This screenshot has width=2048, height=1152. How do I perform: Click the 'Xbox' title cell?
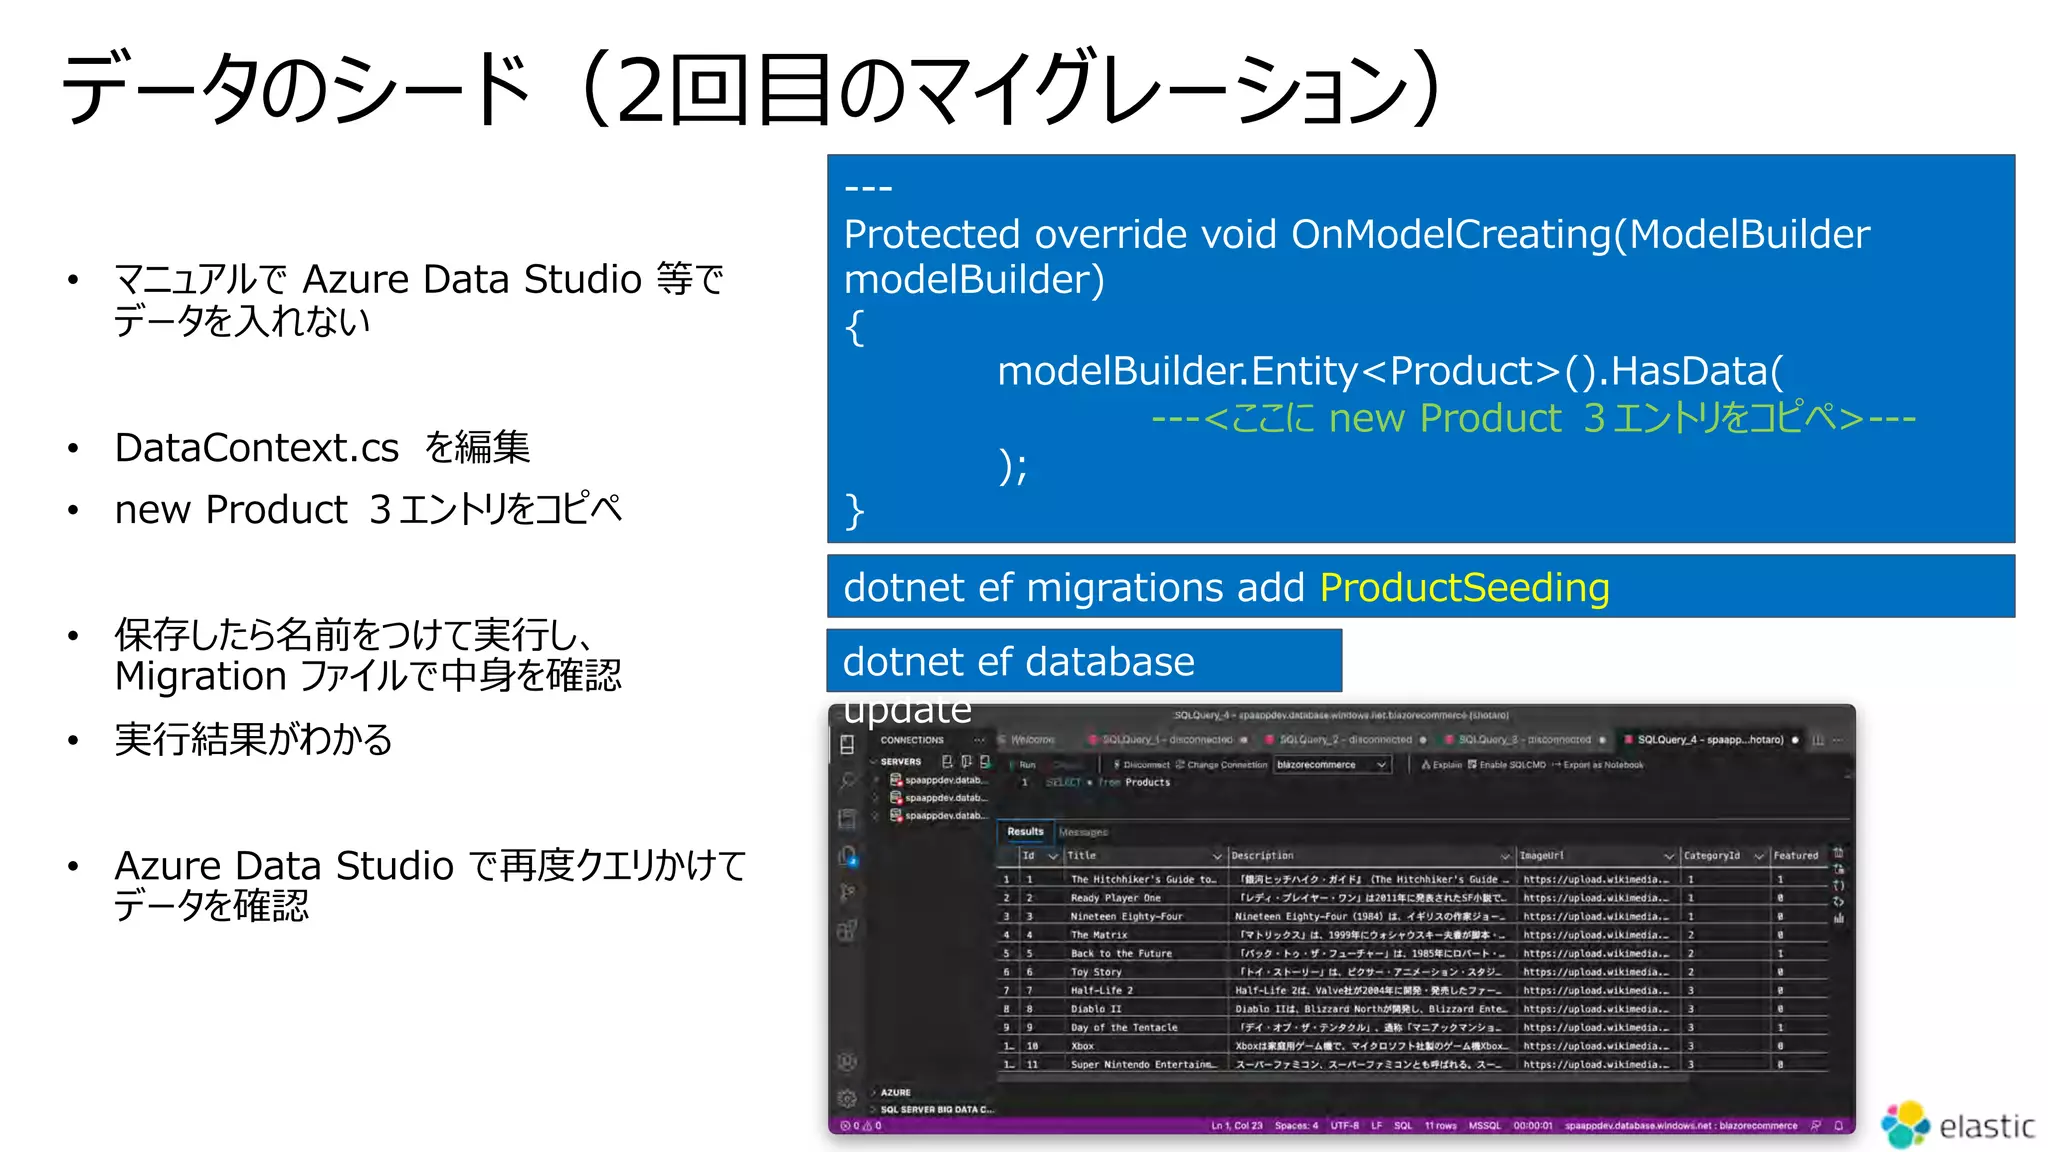pos(1146,1046)
